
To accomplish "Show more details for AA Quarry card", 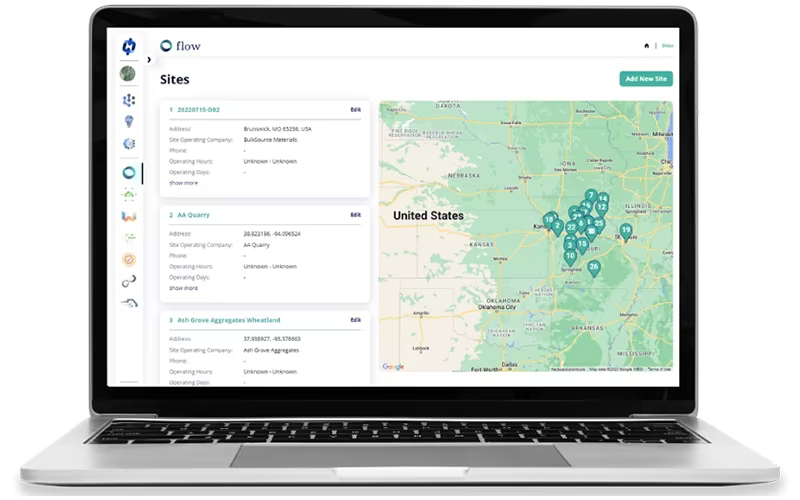I will tap(183, 288).
